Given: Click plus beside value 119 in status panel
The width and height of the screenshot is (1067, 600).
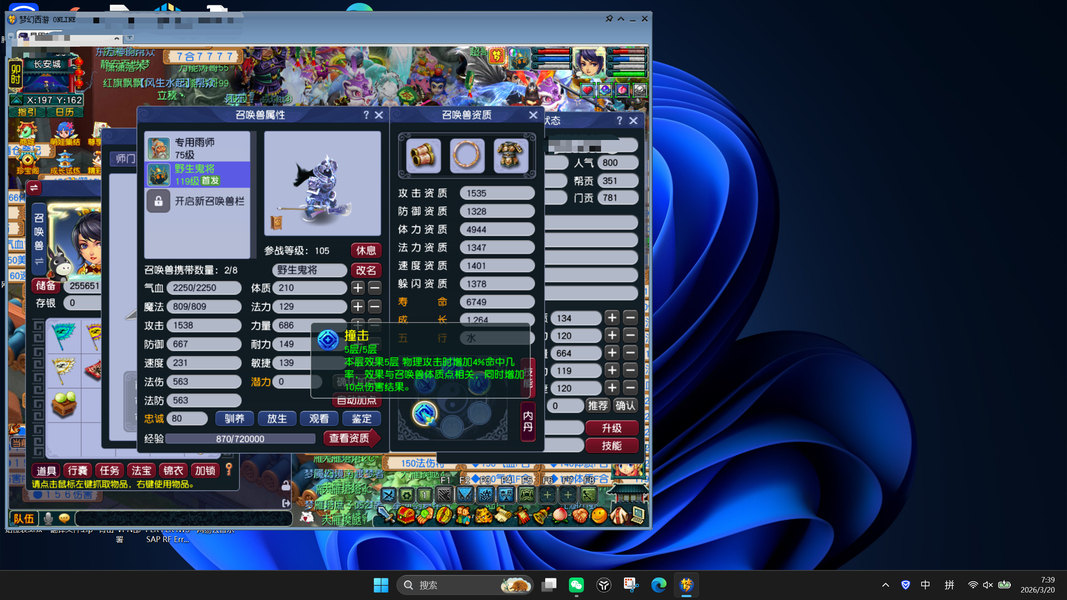Looking at the screenshot, I should [x=612, y=371].
